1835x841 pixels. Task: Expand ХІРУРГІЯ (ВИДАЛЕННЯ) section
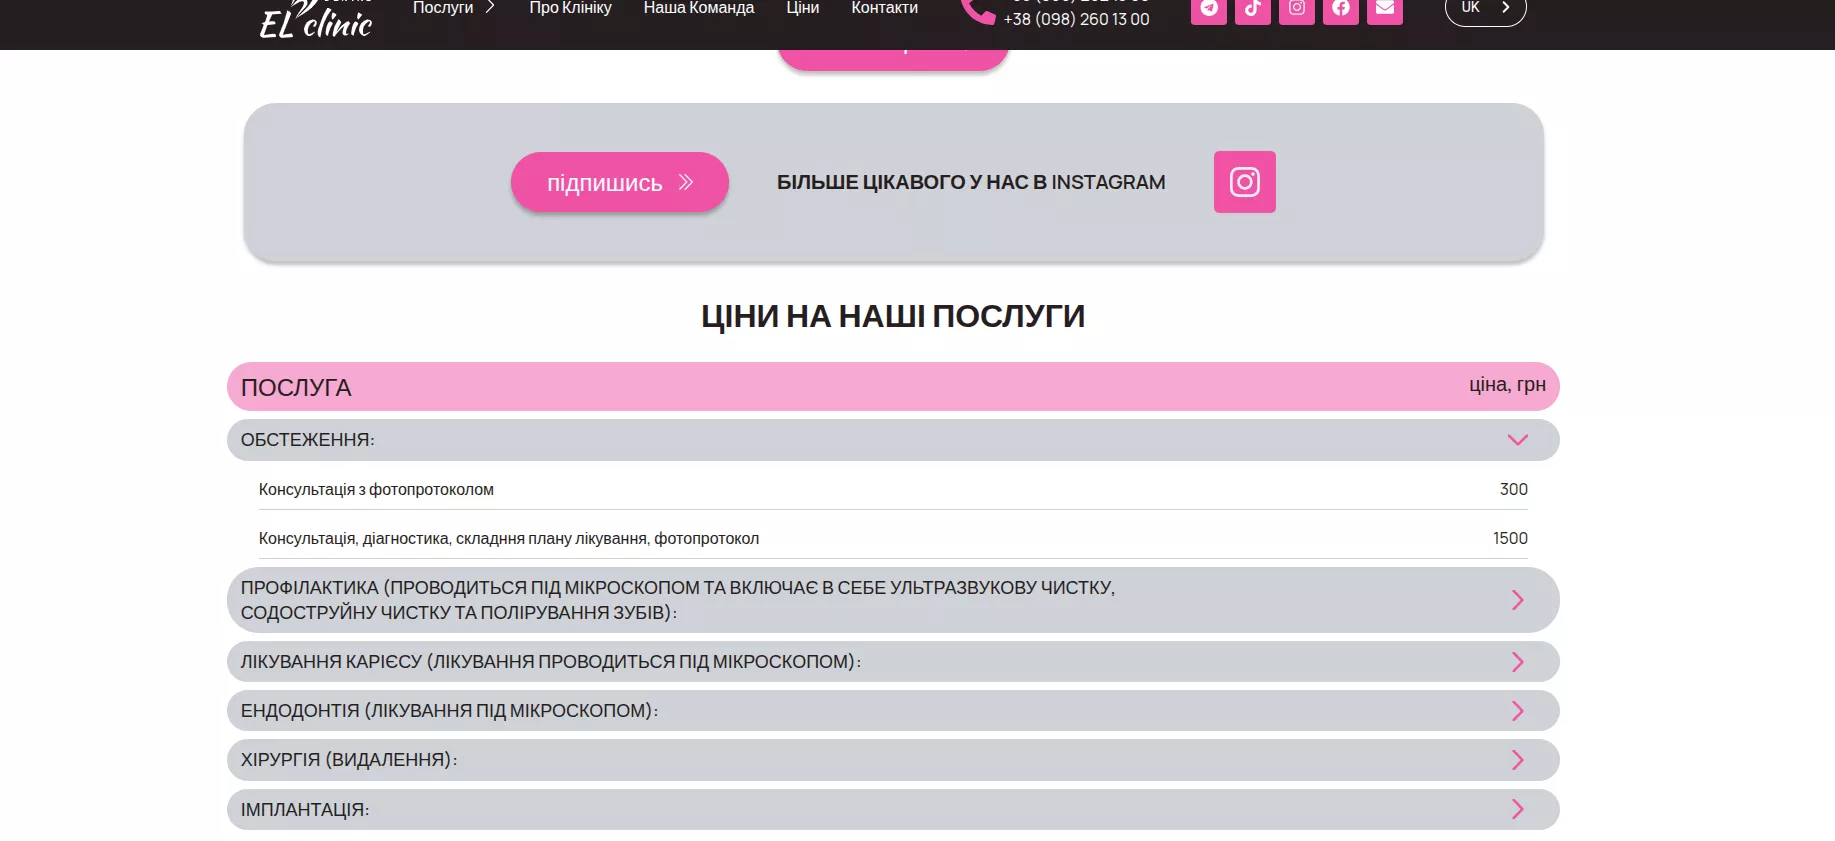[x=1517, y=760]
